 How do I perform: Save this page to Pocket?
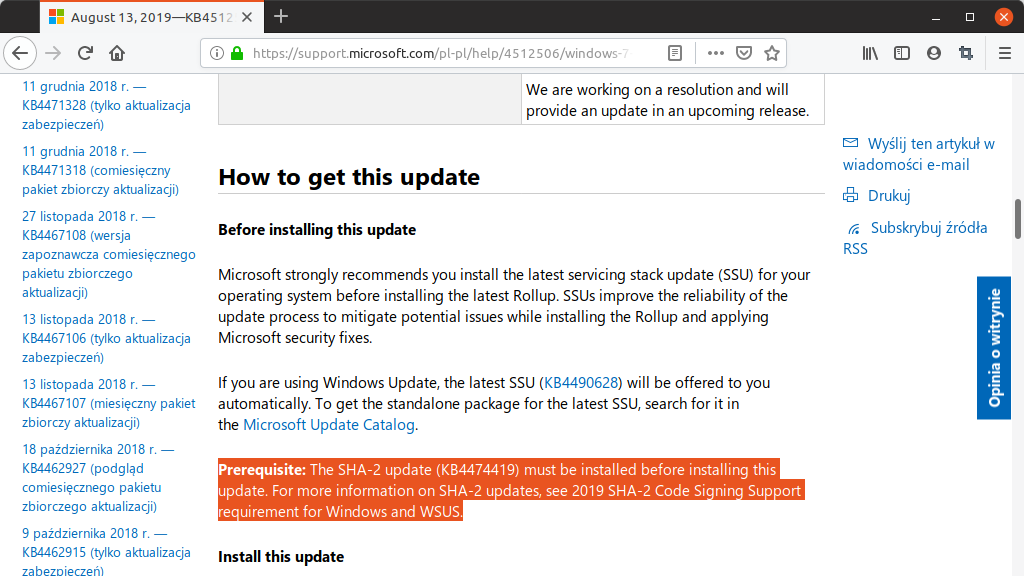click(x=744, y=53)
